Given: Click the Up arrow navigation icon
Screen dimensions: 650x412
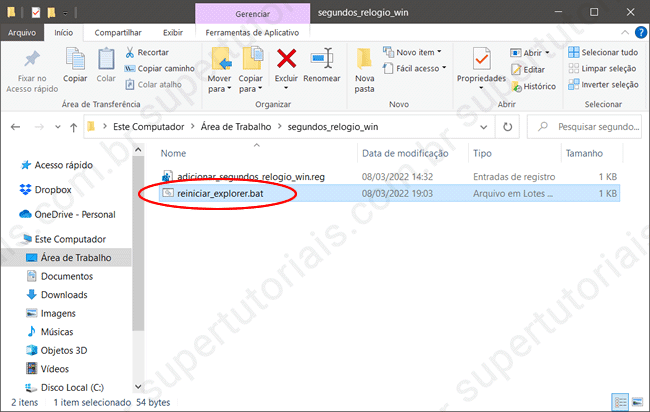Looking at the screenshot, I should (74, 127).
